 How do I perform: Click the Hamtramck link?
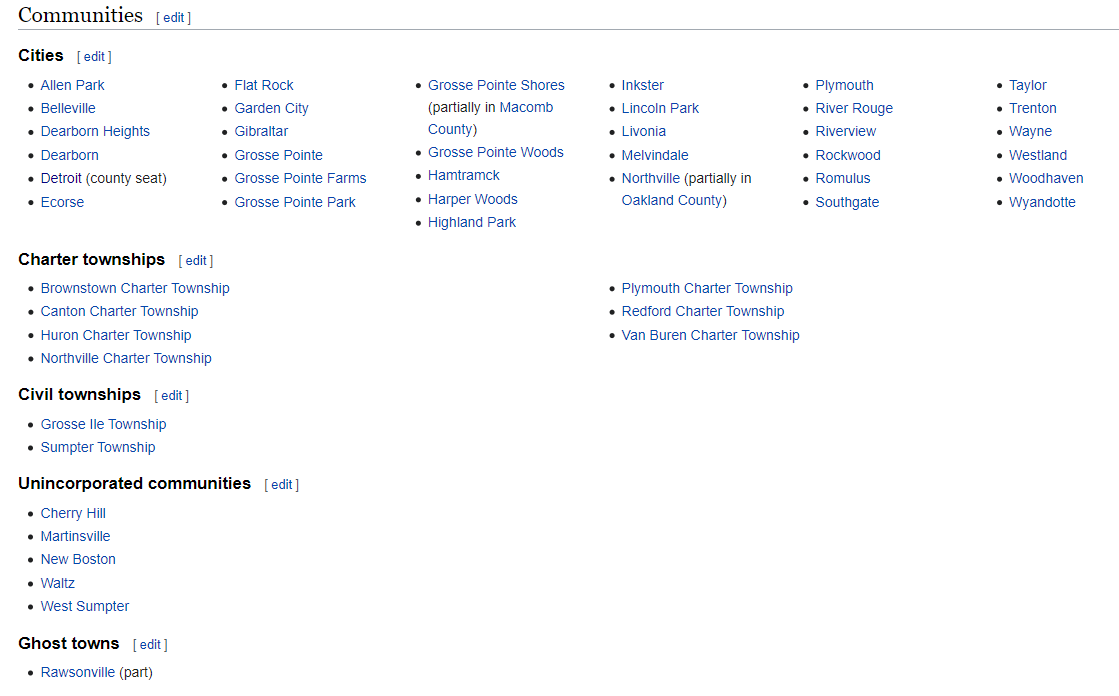click(463, 175)
